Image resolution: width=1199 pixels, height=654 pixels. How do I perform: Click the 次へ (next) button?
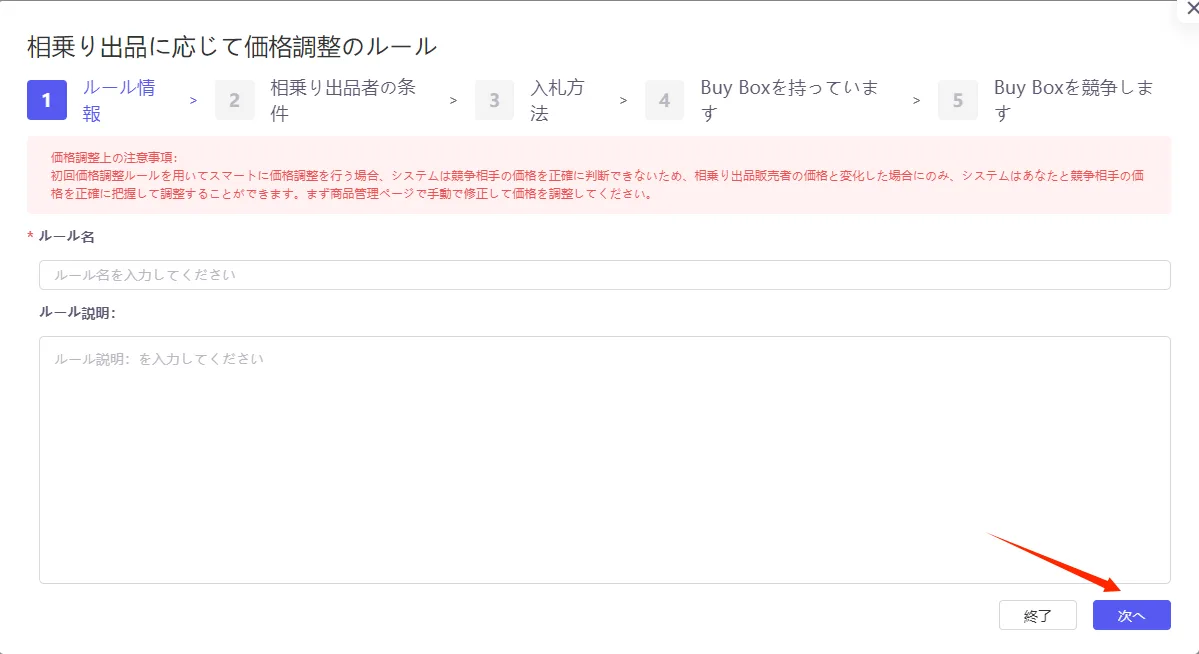pos(1131,615)
